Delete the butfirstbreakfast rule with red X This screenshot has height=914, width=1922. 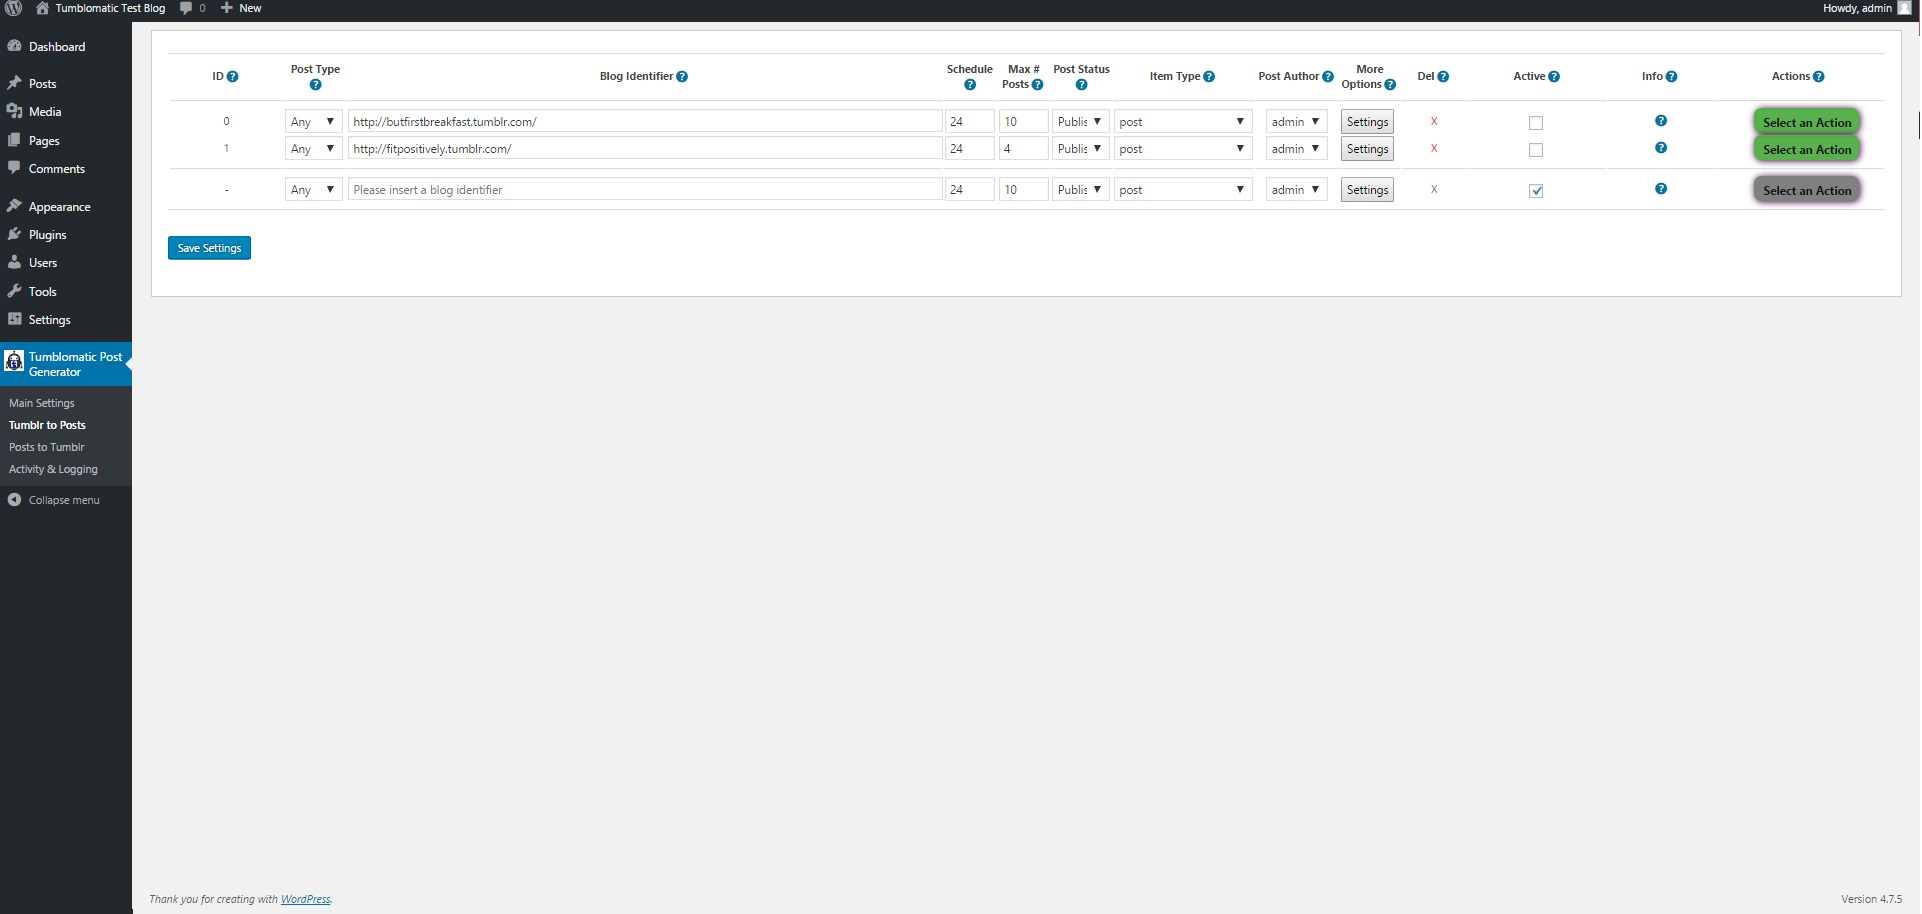tap(1434, 122)
